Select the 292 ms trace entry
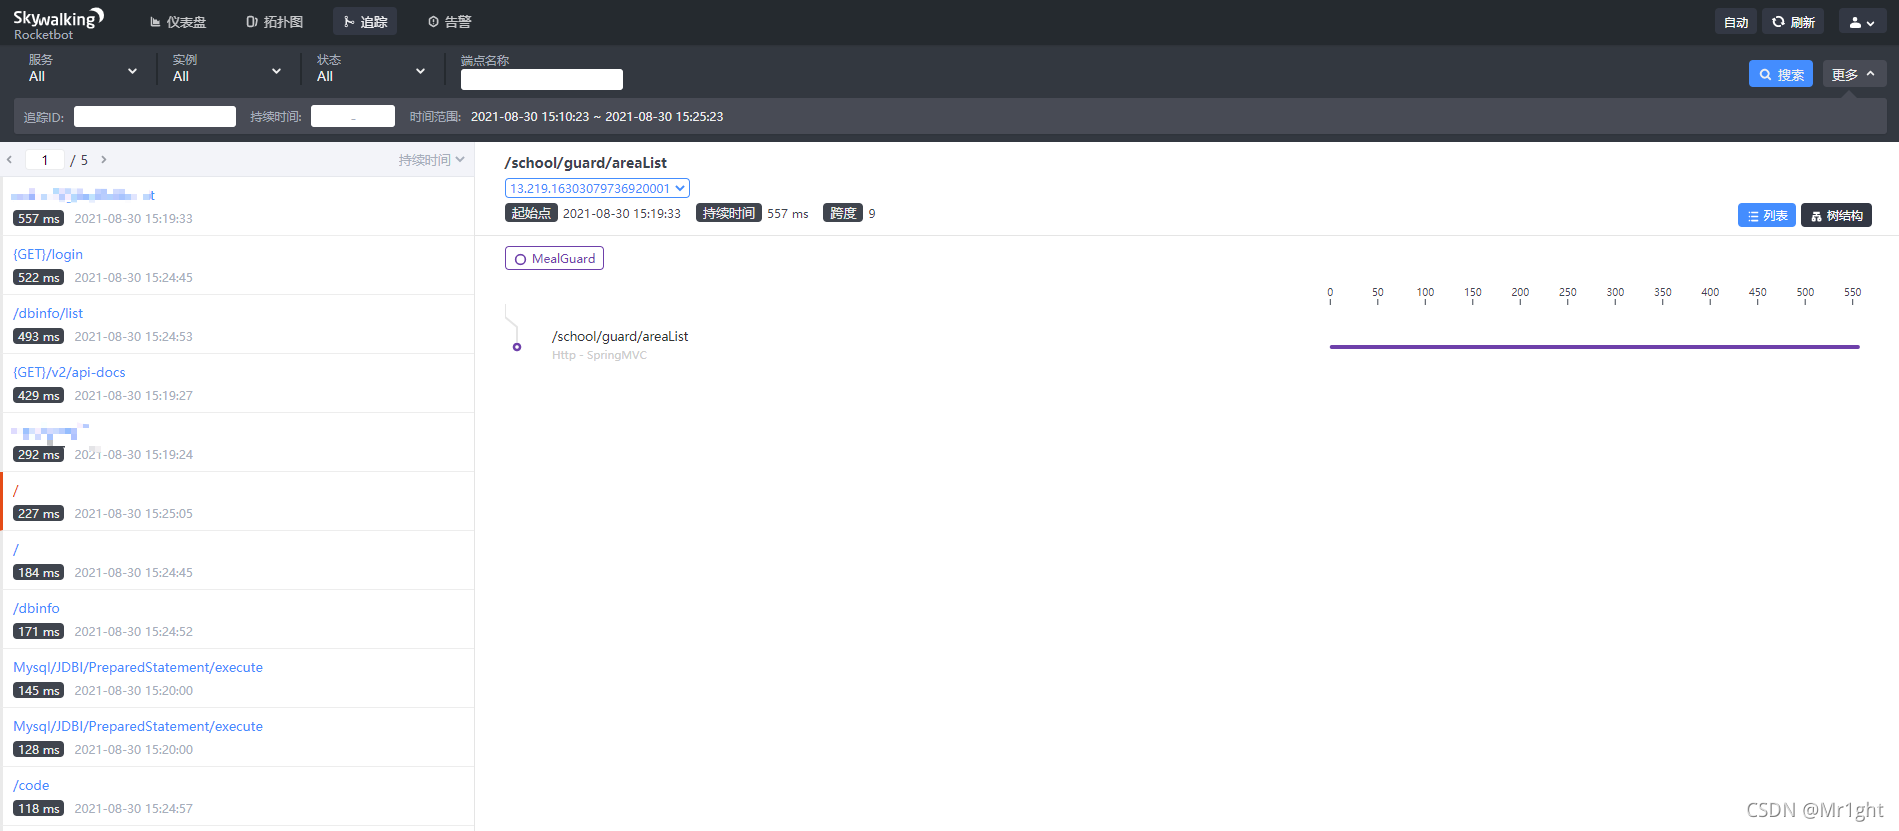The width and height of the screenshot is (1899, 831). point(237,442)
